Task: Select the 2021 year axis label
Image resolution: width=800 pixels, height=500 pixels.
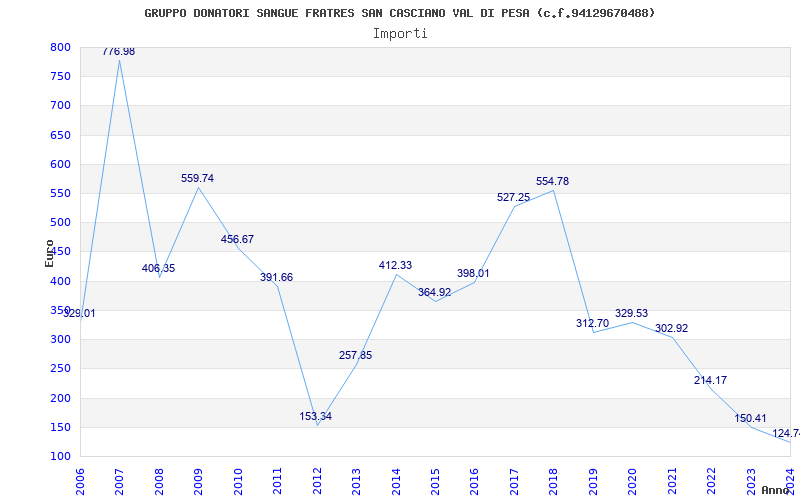Action: 672,481
